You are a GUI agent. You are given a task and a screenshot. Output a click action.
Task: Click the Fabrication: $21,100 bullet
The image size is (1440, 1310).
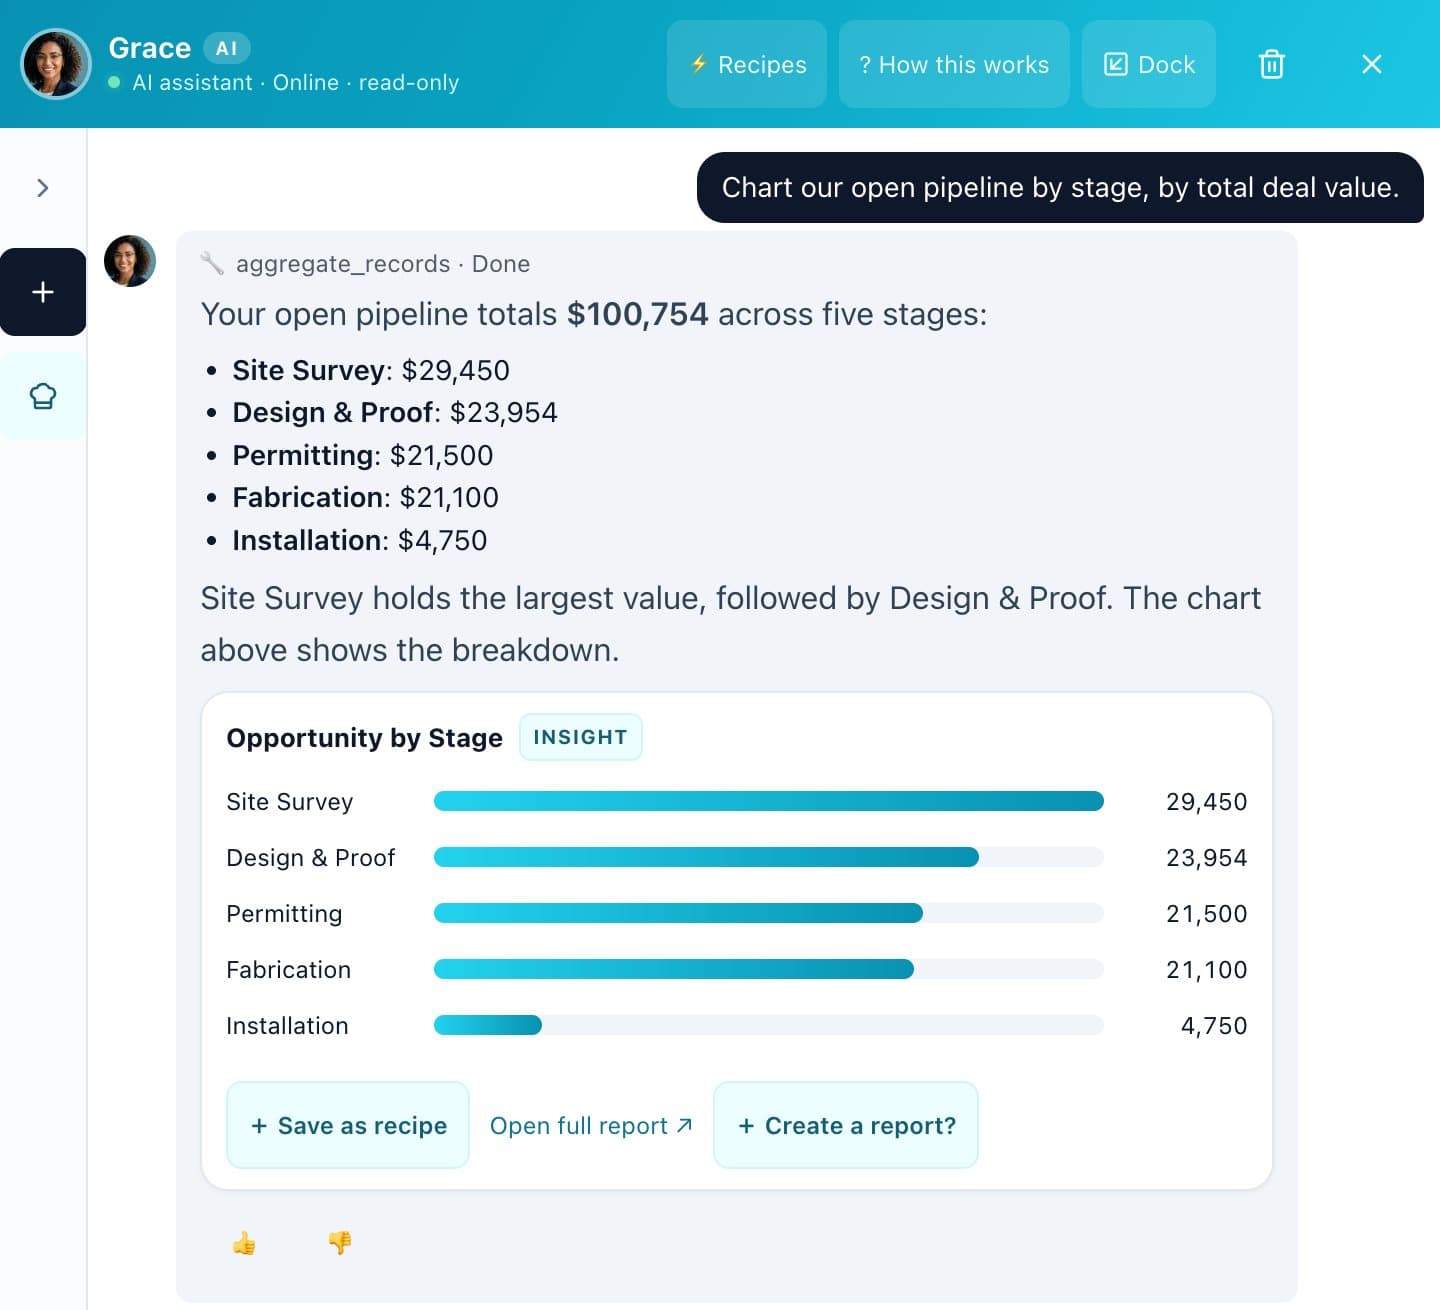point(366,497)
